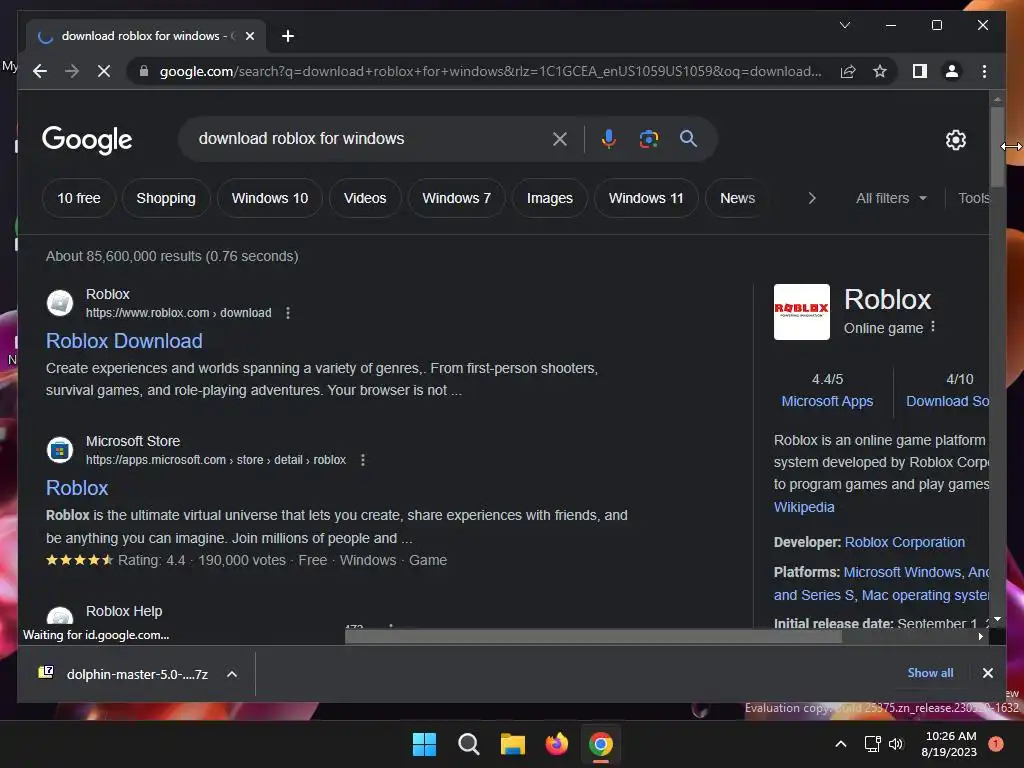Close the downloads bar

point(987,673)
